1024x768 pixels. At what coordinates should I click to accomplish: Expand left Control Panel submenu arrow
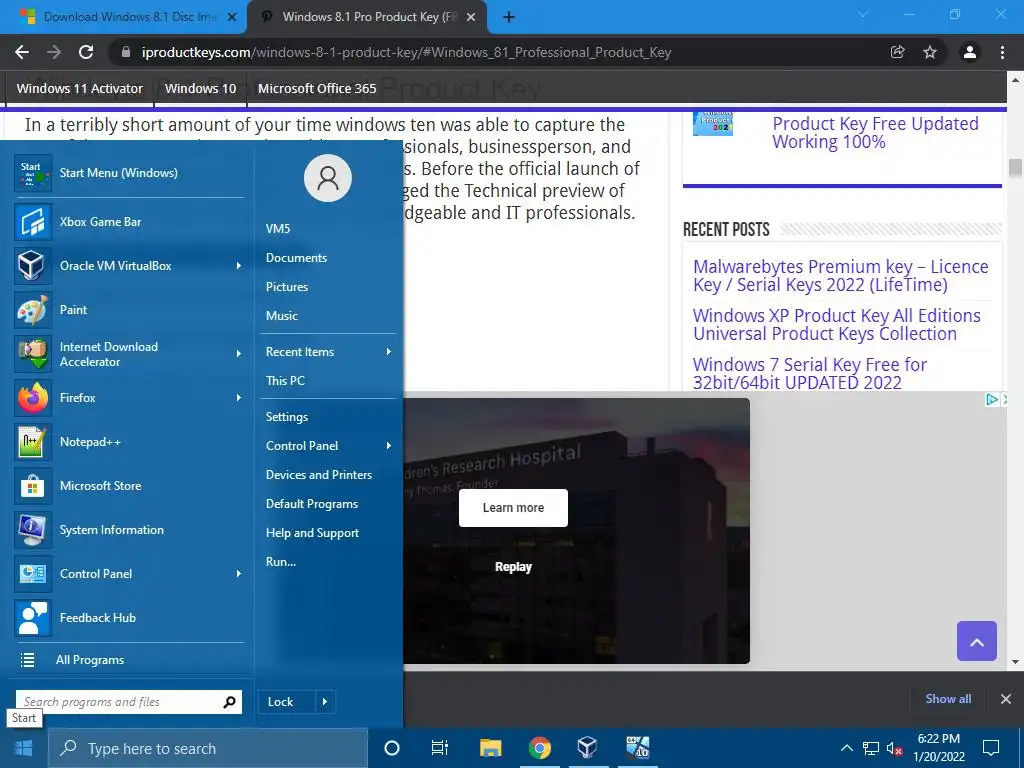click(238, 574)
